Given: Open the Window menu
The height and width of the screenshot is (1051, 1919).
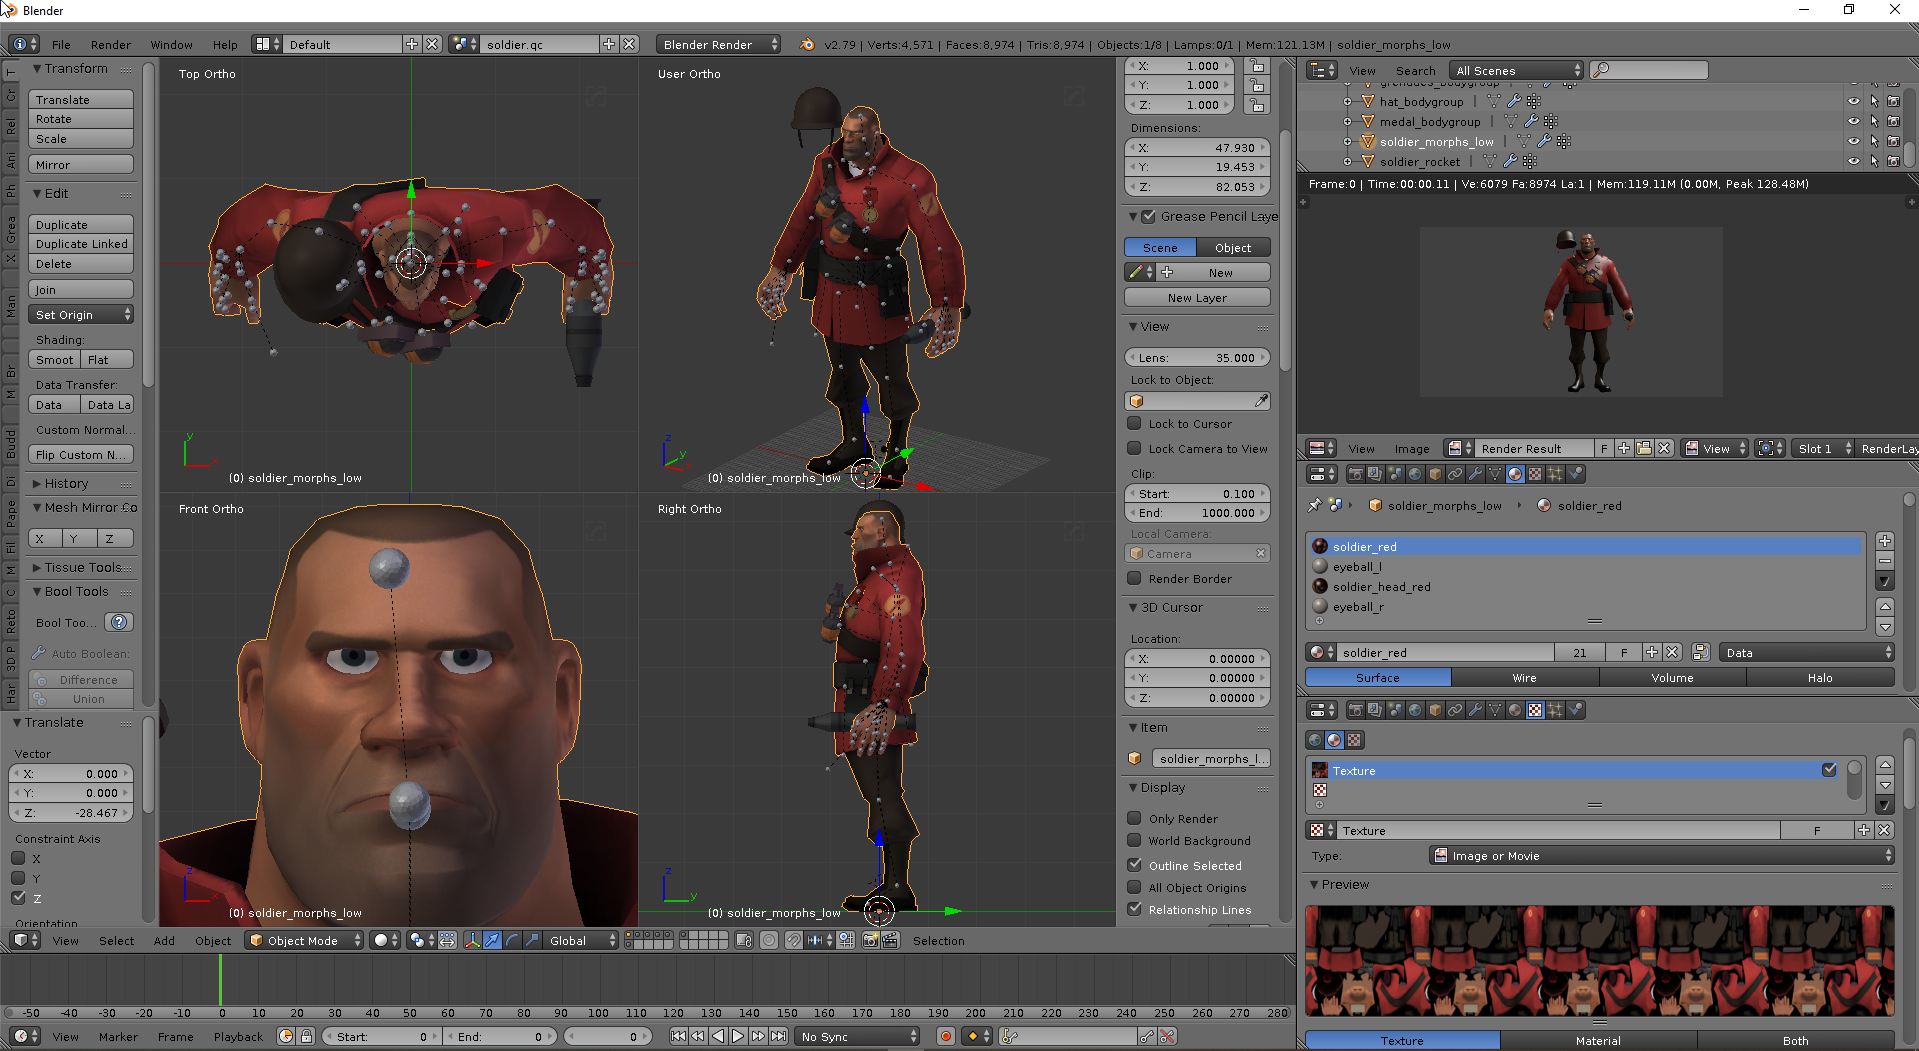Looking at the screenshot, I should point(171,44).
